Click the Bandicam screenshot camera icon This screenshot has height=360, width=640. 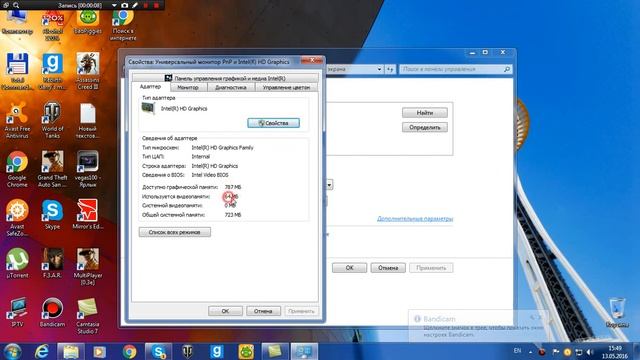(124, 5)
